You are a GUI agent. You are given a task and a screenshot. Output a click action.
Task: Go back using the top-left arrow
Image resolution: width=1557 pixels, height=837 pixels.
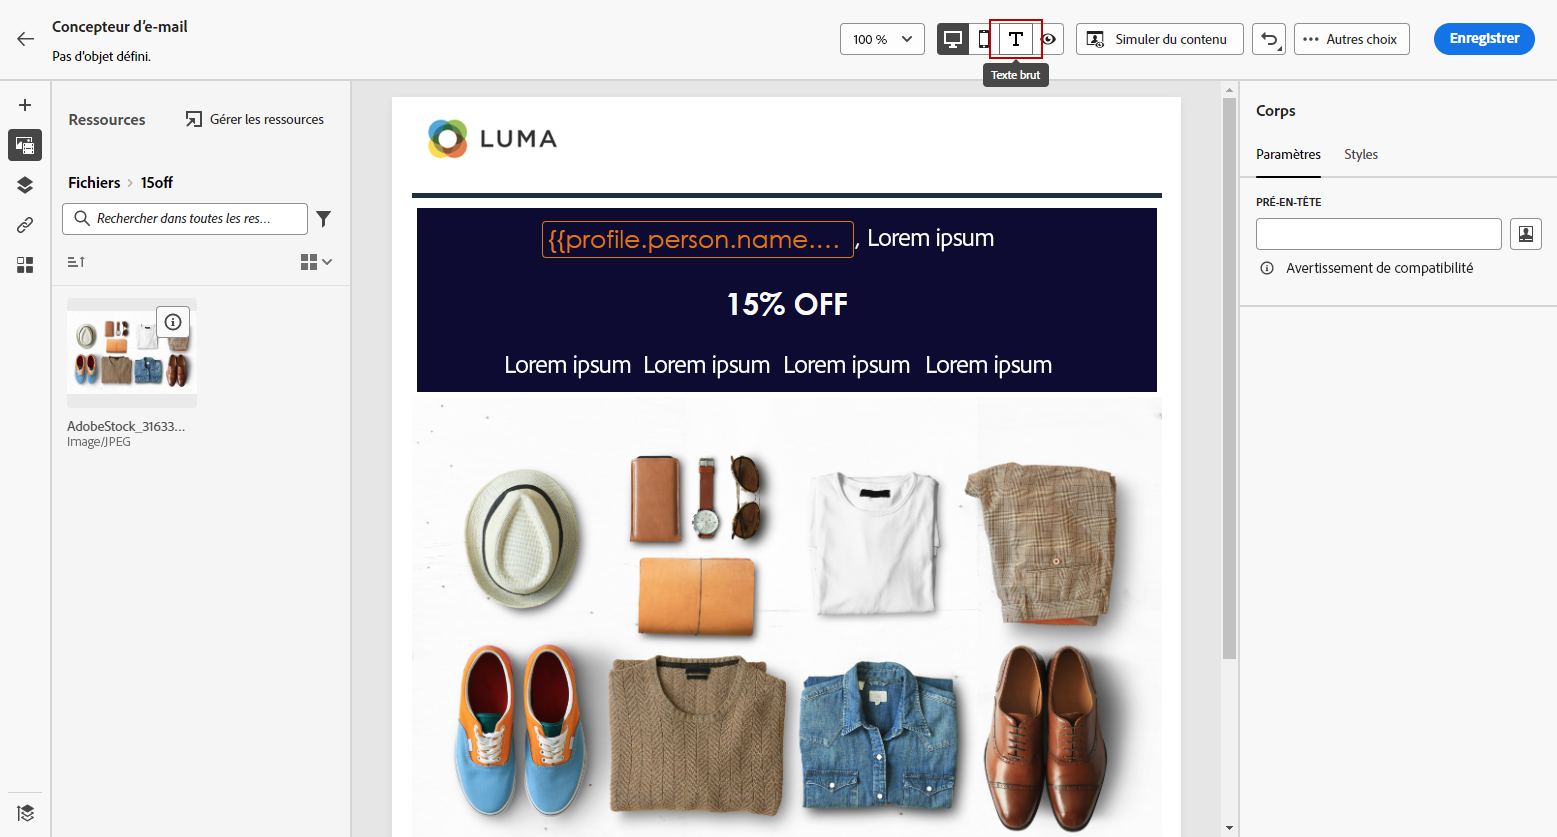pyautogui.click(x=25, y=39)
